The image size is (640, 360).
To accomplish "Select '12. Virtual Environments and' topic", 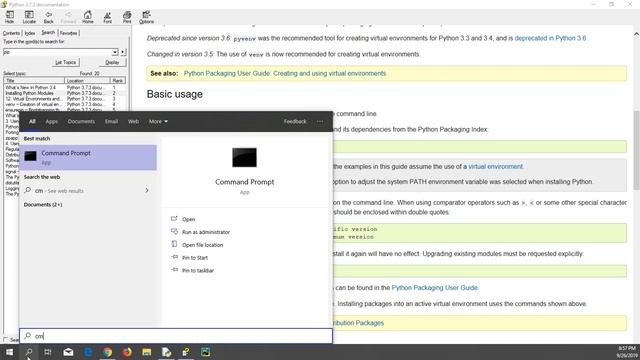I will coord(33,99).
